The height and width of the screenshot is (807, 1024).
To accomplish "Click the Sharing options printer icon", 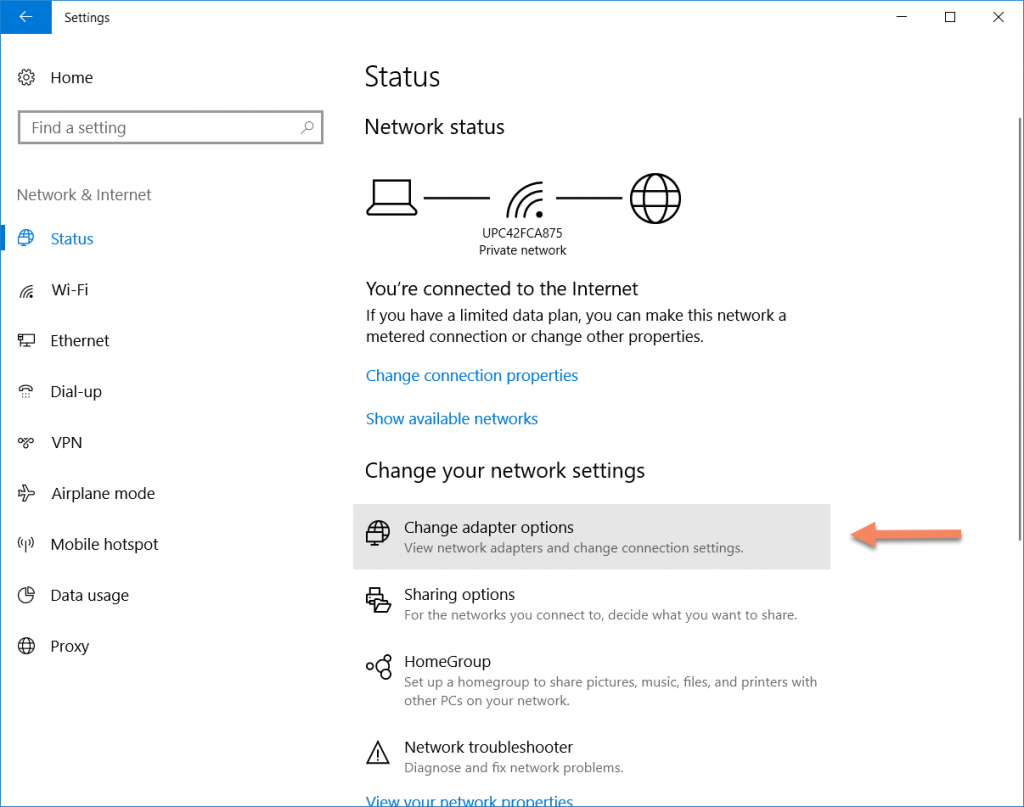I will click(x=378, y=600).
